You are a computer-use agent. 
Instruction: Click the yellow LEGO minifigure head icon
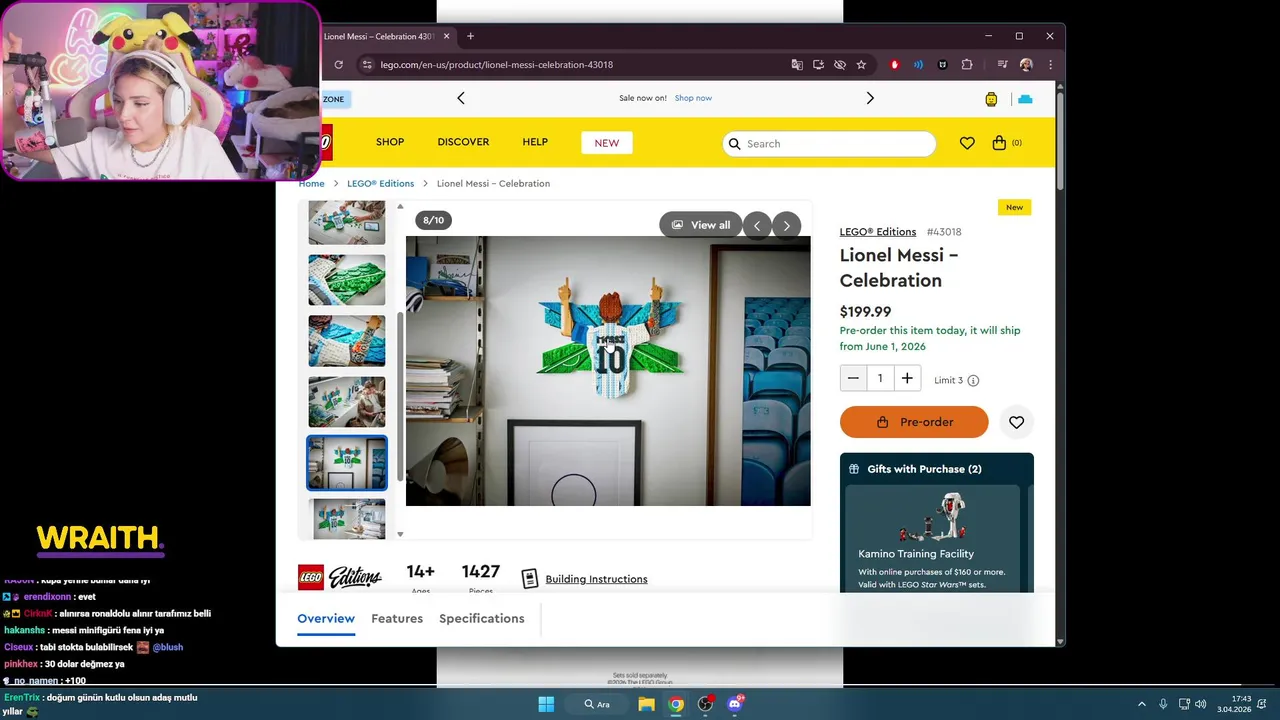(x=991, y=99)
